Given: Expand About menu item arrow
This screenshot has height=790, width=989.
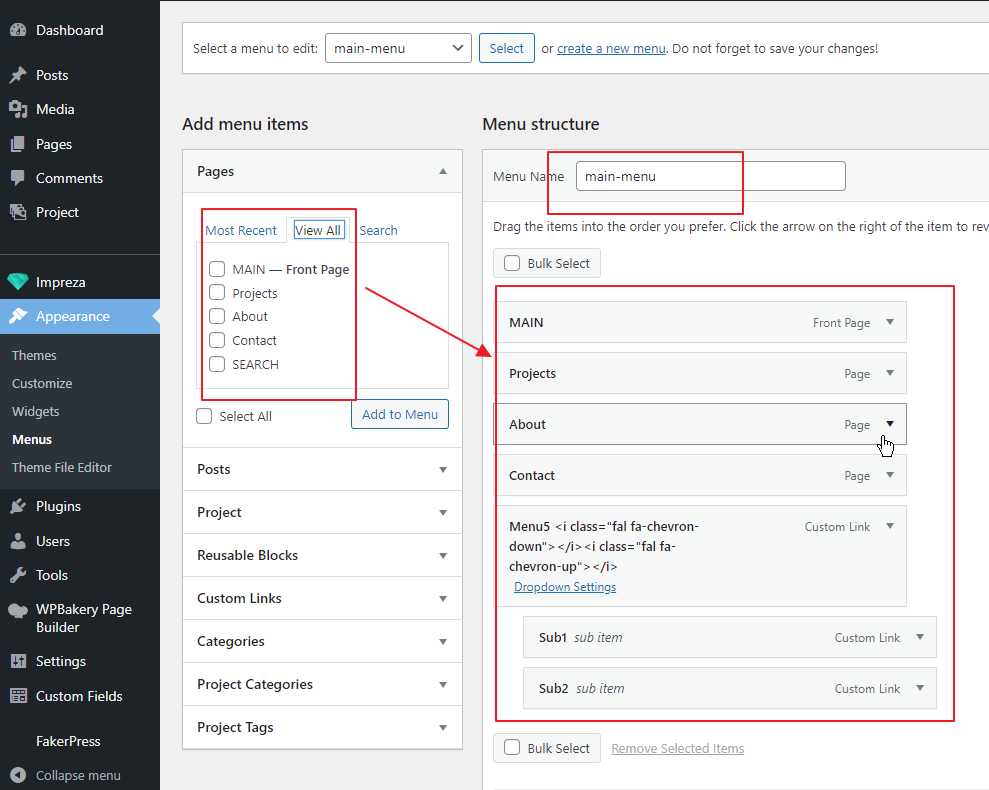Looking at the screenshot, I should pos(890,424).
